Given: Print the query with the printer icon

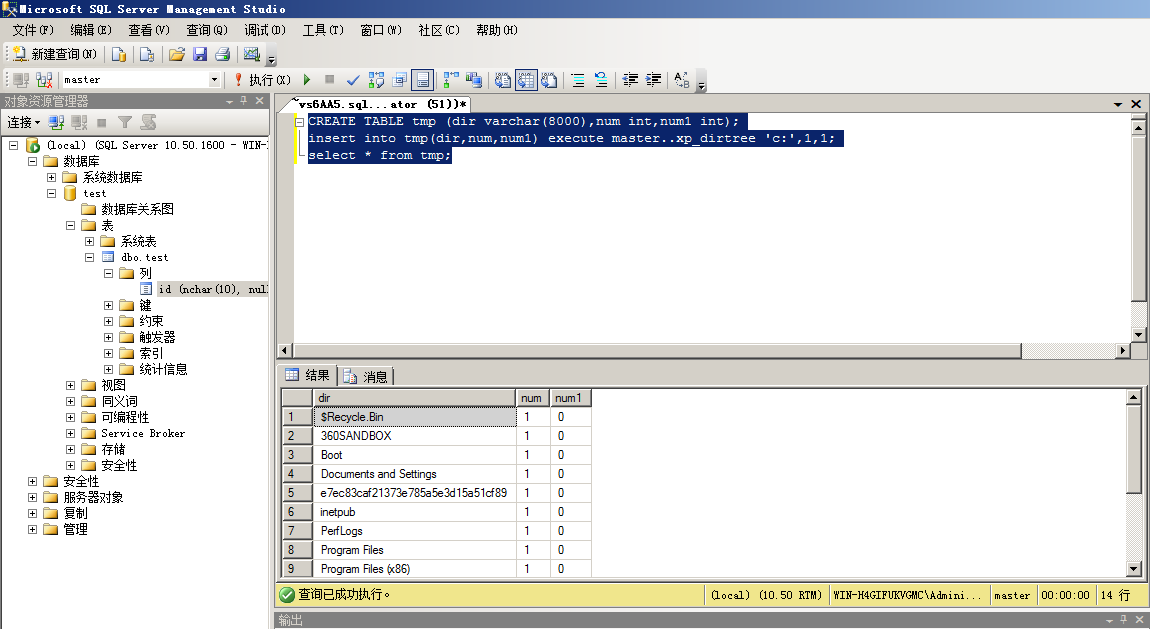Looking at the screenshot, I should [x=223, y=54].
